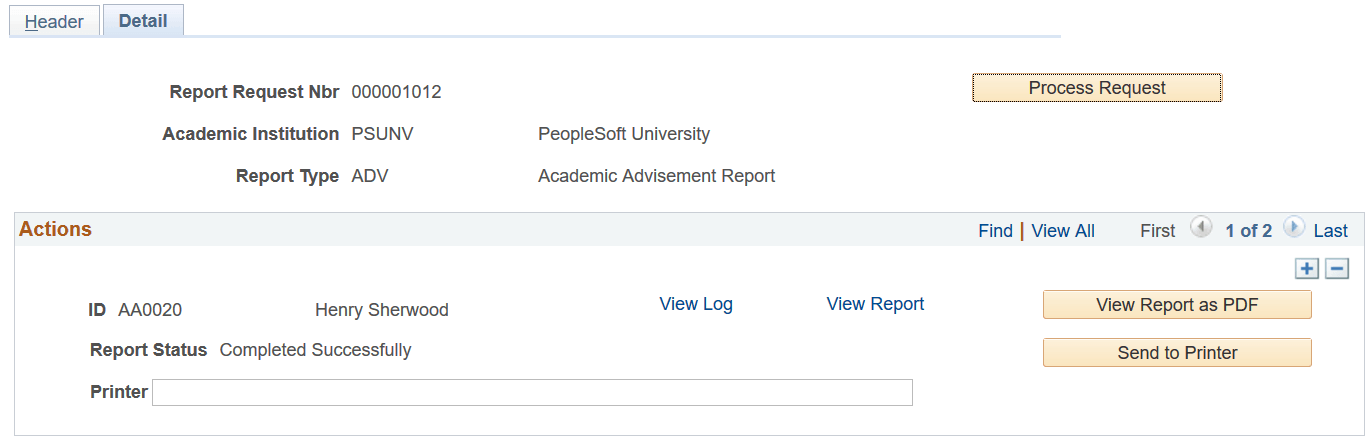1372x445 pixels.
Task: Show the next row in Actions
Action: (x=1294, y=229)
